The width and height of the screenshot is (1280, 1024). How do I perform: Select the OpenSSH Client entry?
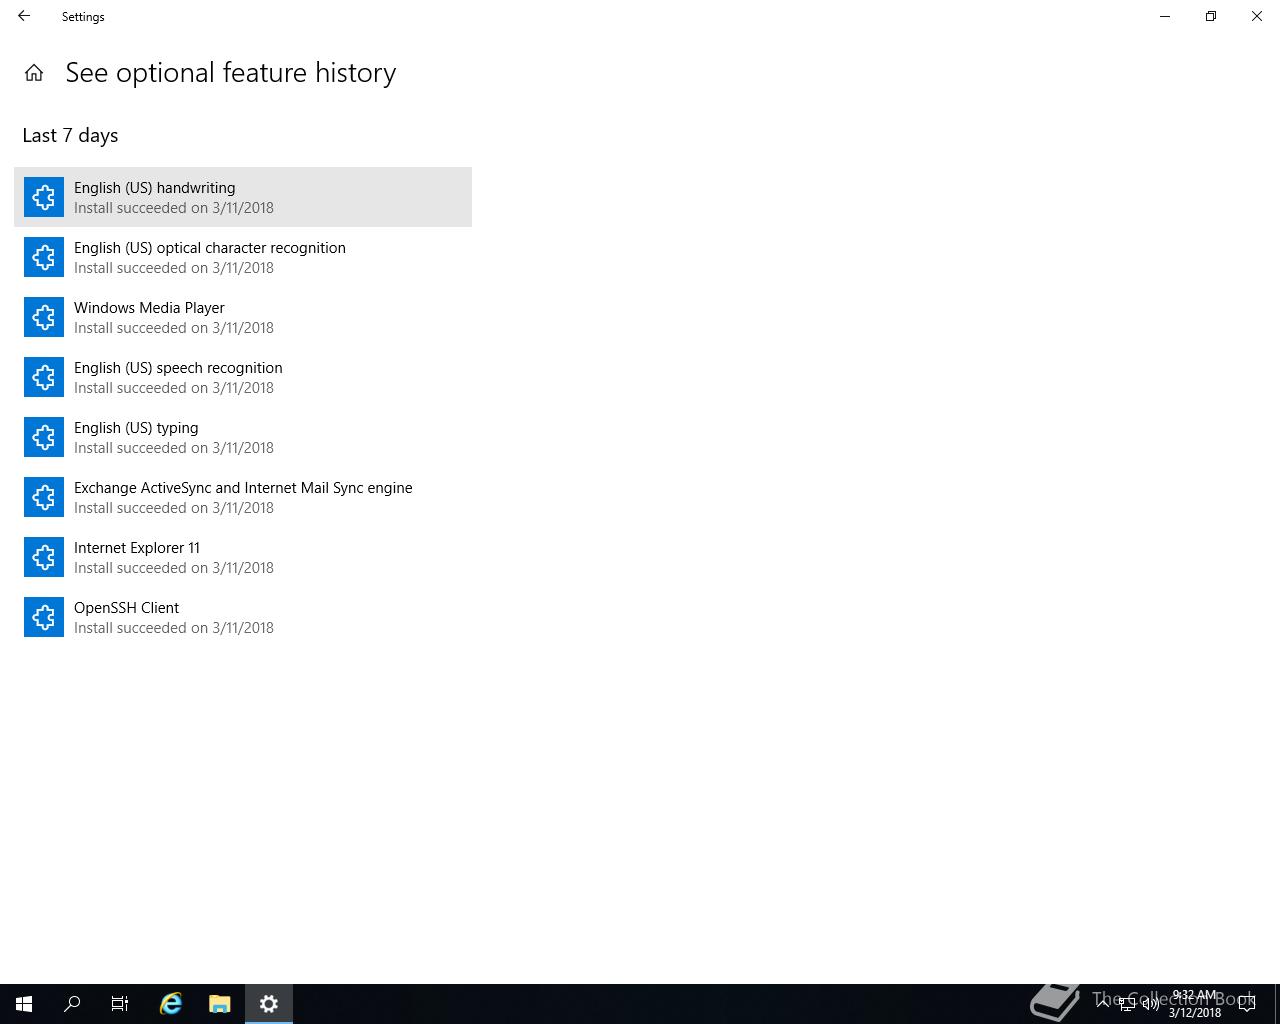pos(243,617)
